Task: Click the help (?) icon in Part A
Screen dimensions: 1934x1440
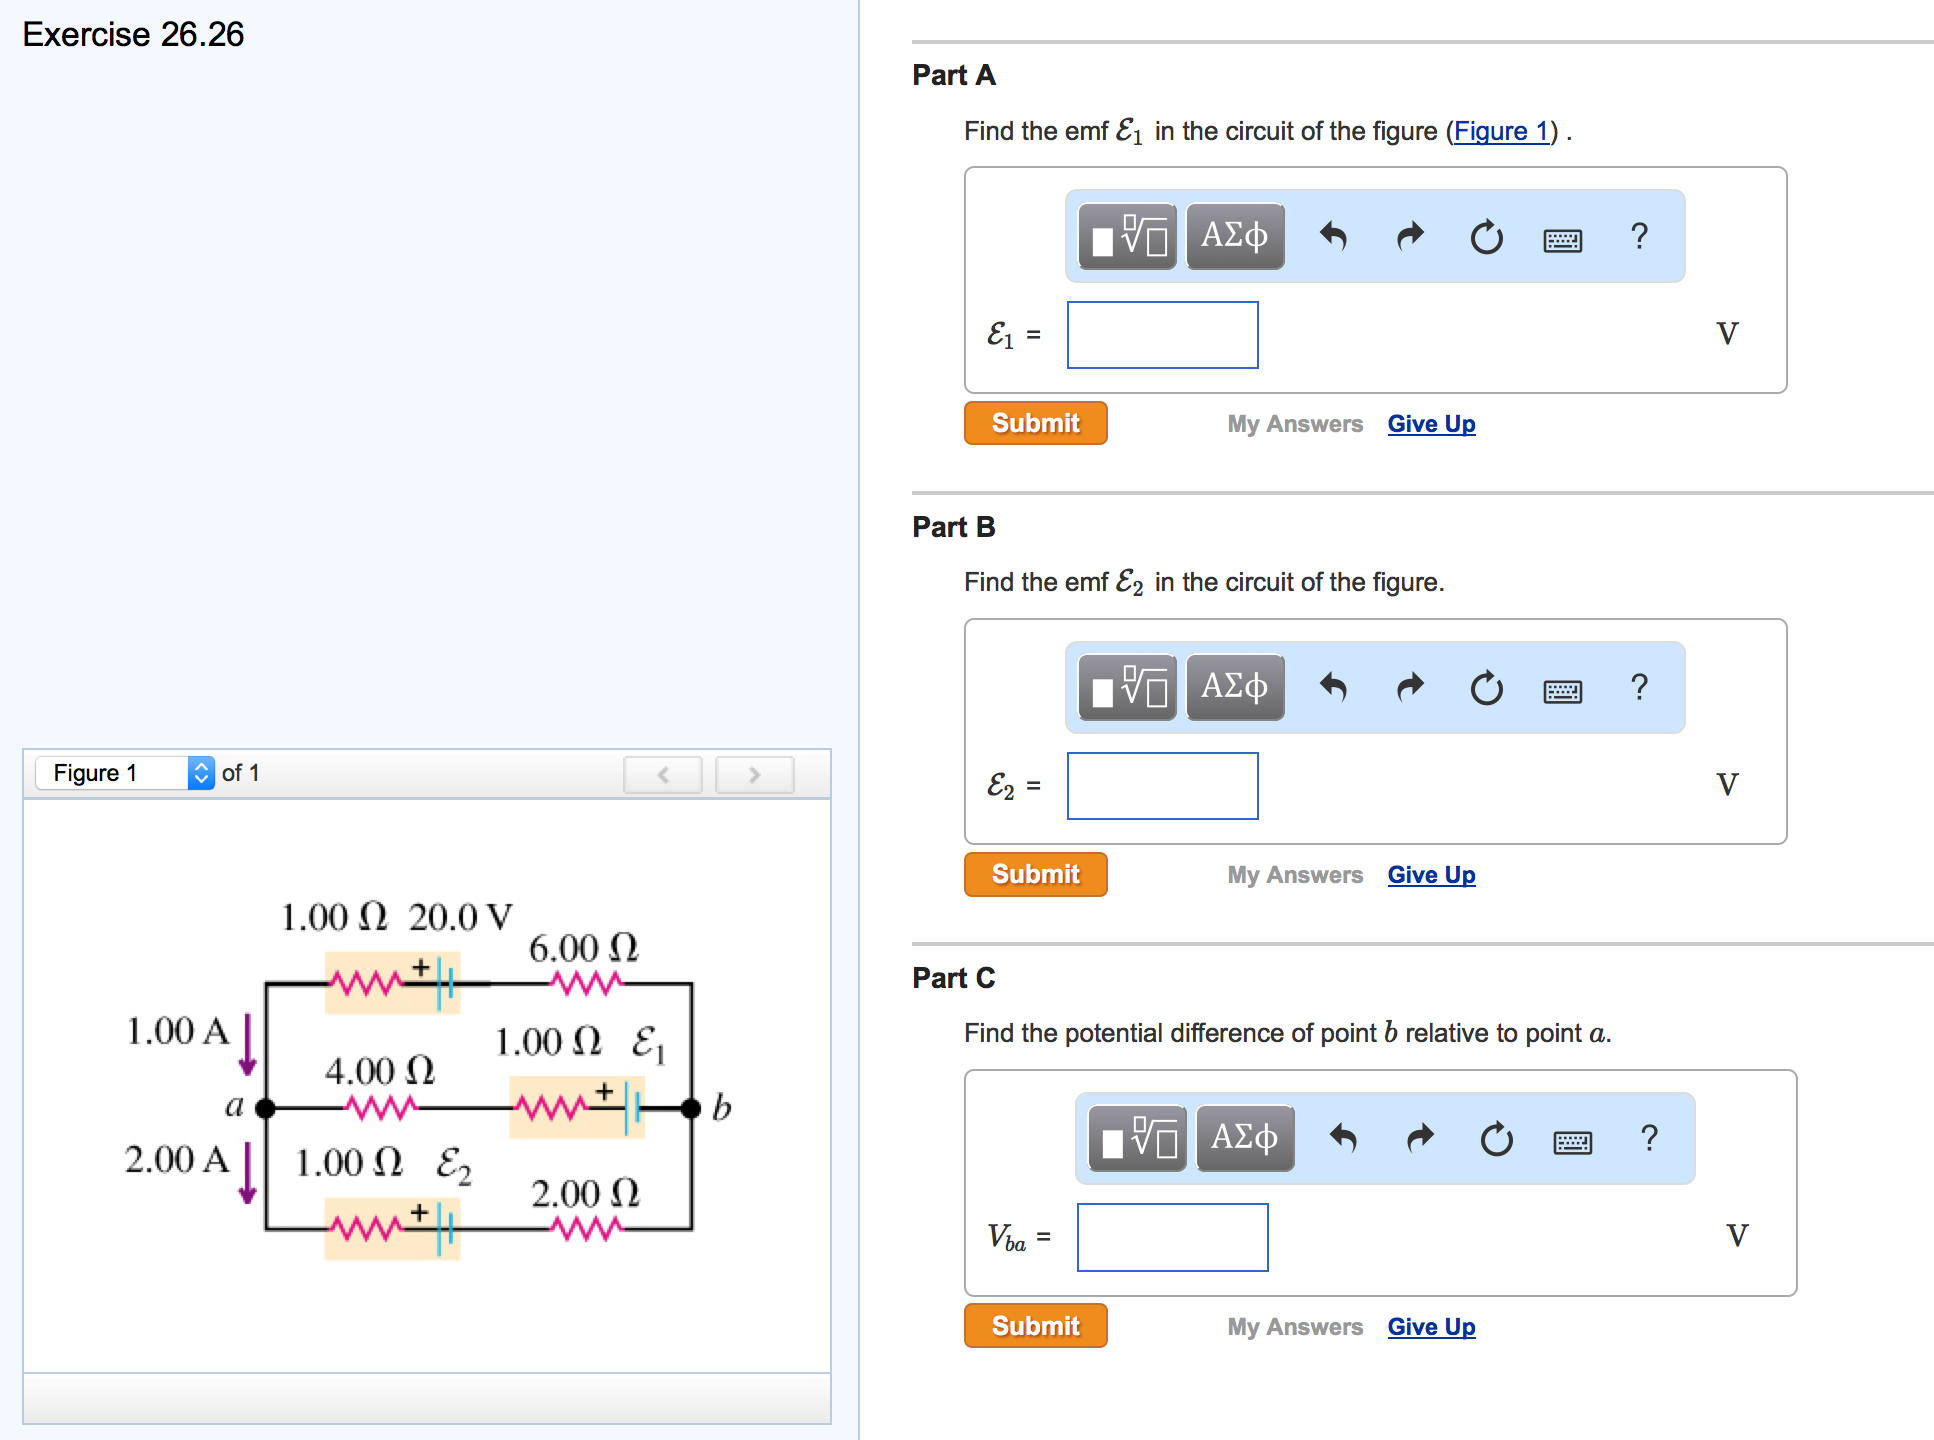Action: pos(1639,236)
